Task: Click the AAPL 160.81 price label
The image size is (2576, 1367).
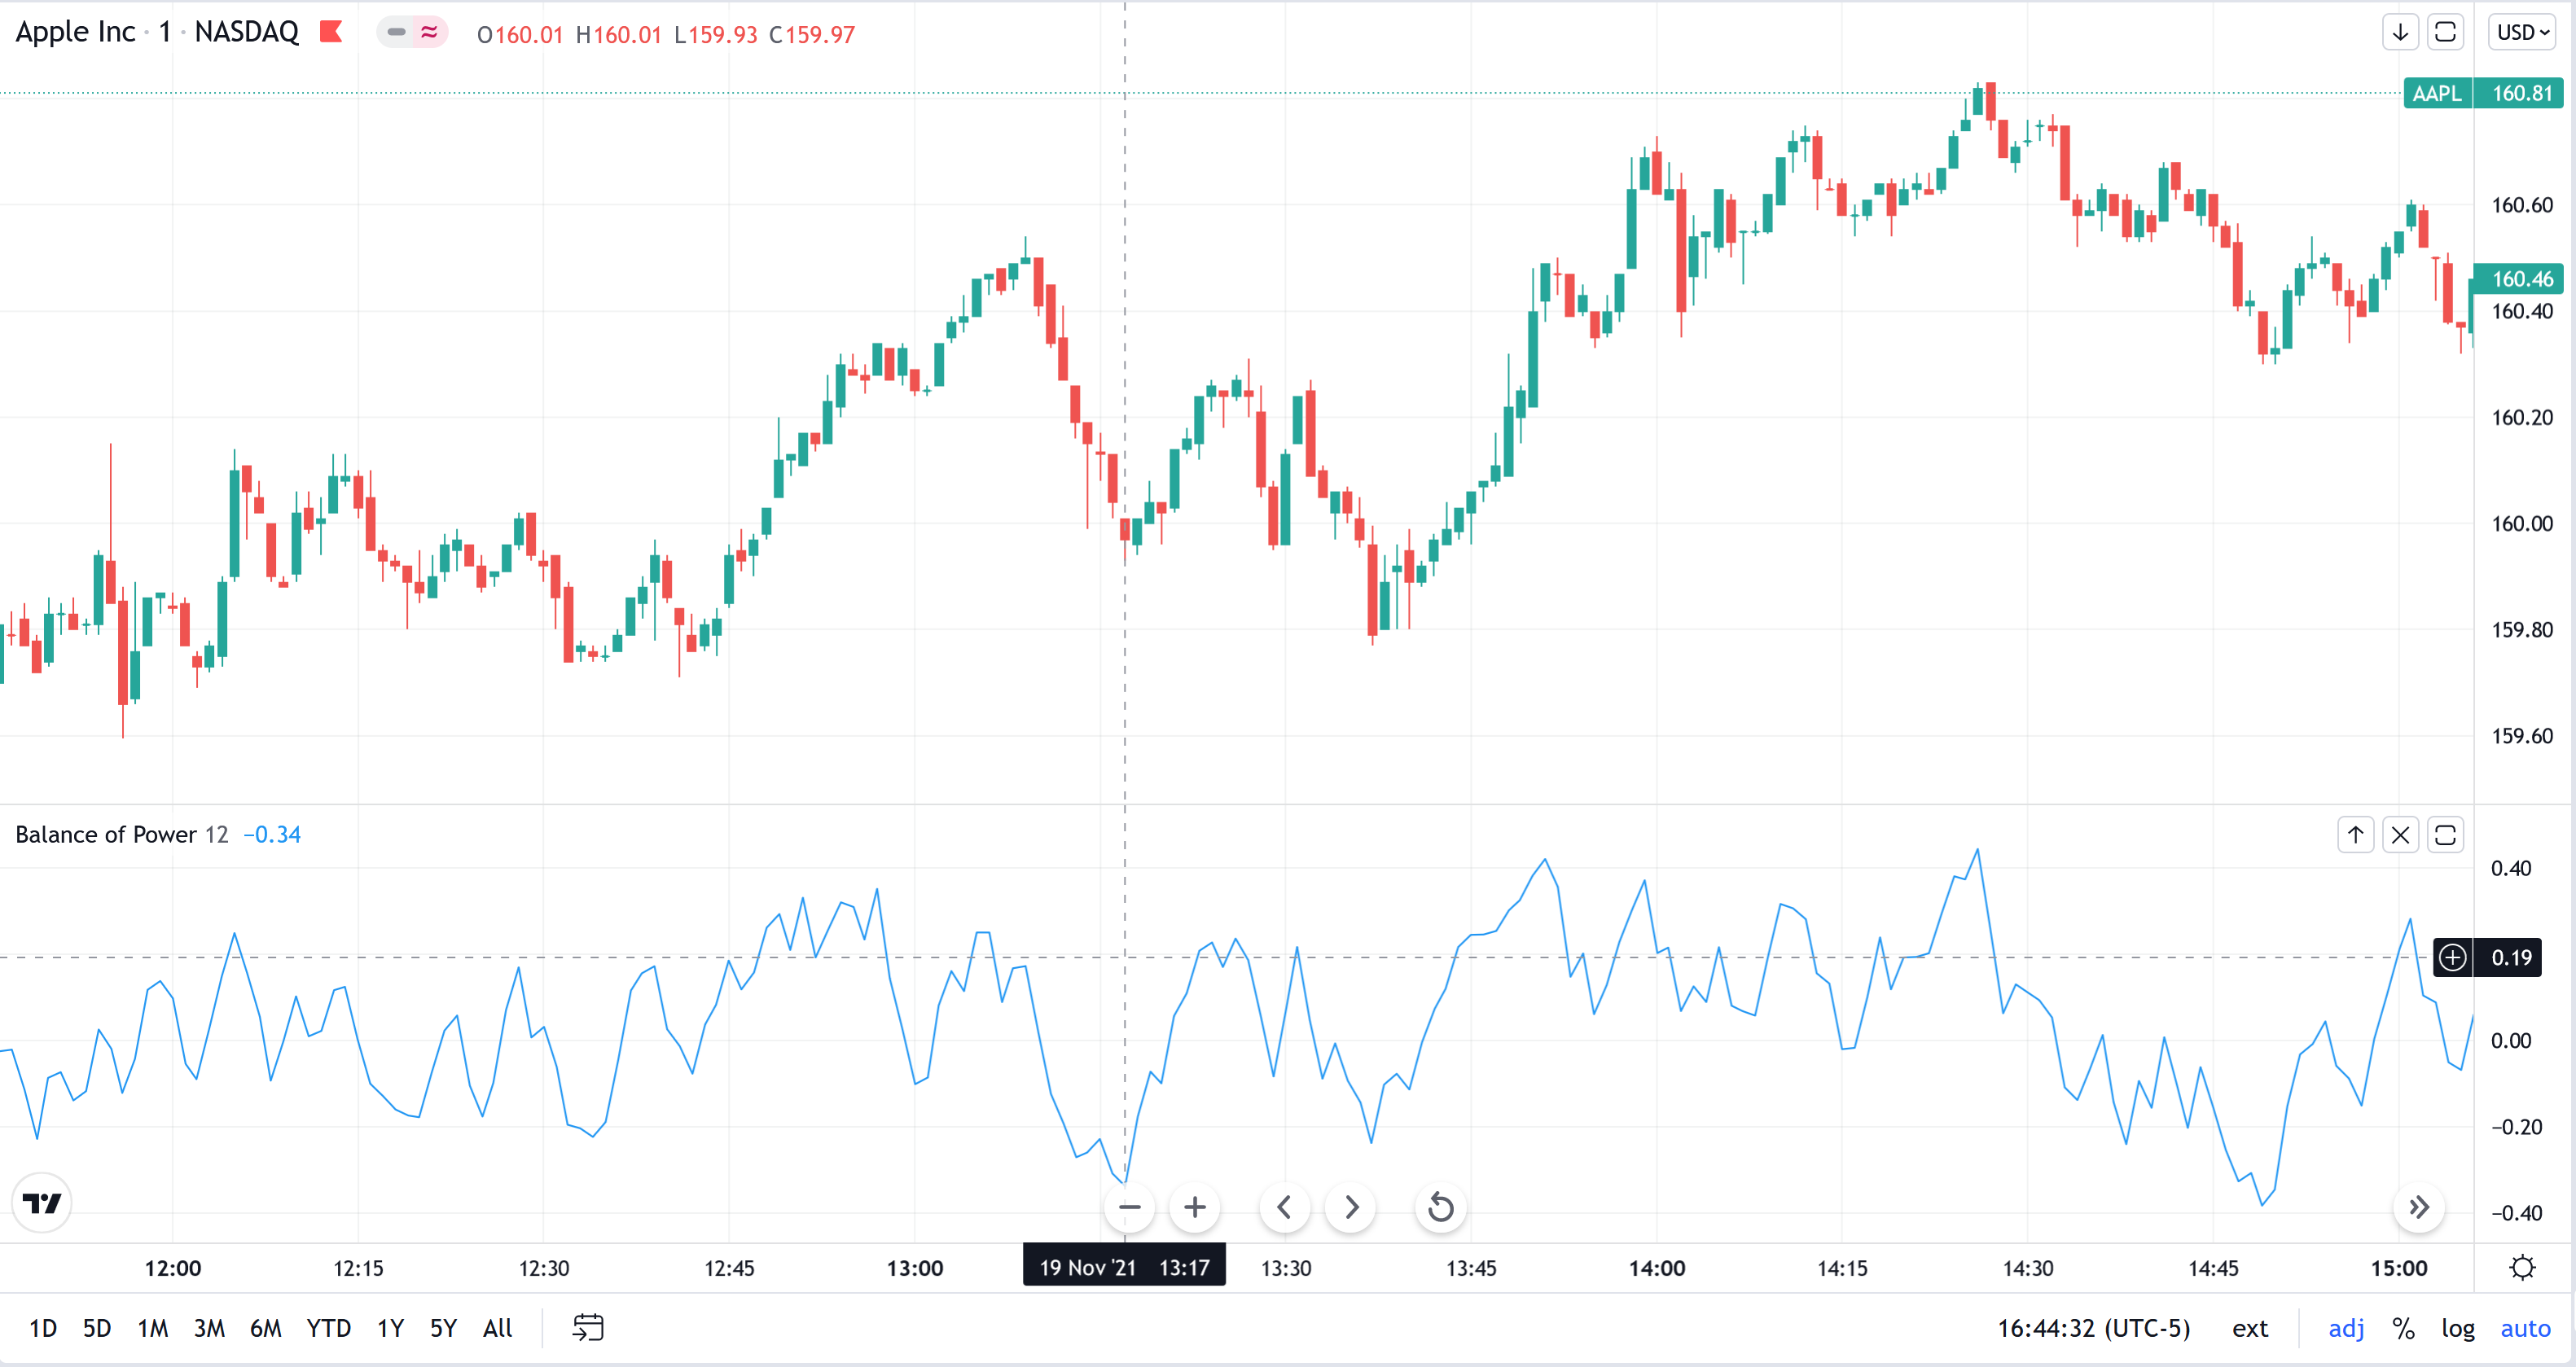Action: tap(2483, 93)
